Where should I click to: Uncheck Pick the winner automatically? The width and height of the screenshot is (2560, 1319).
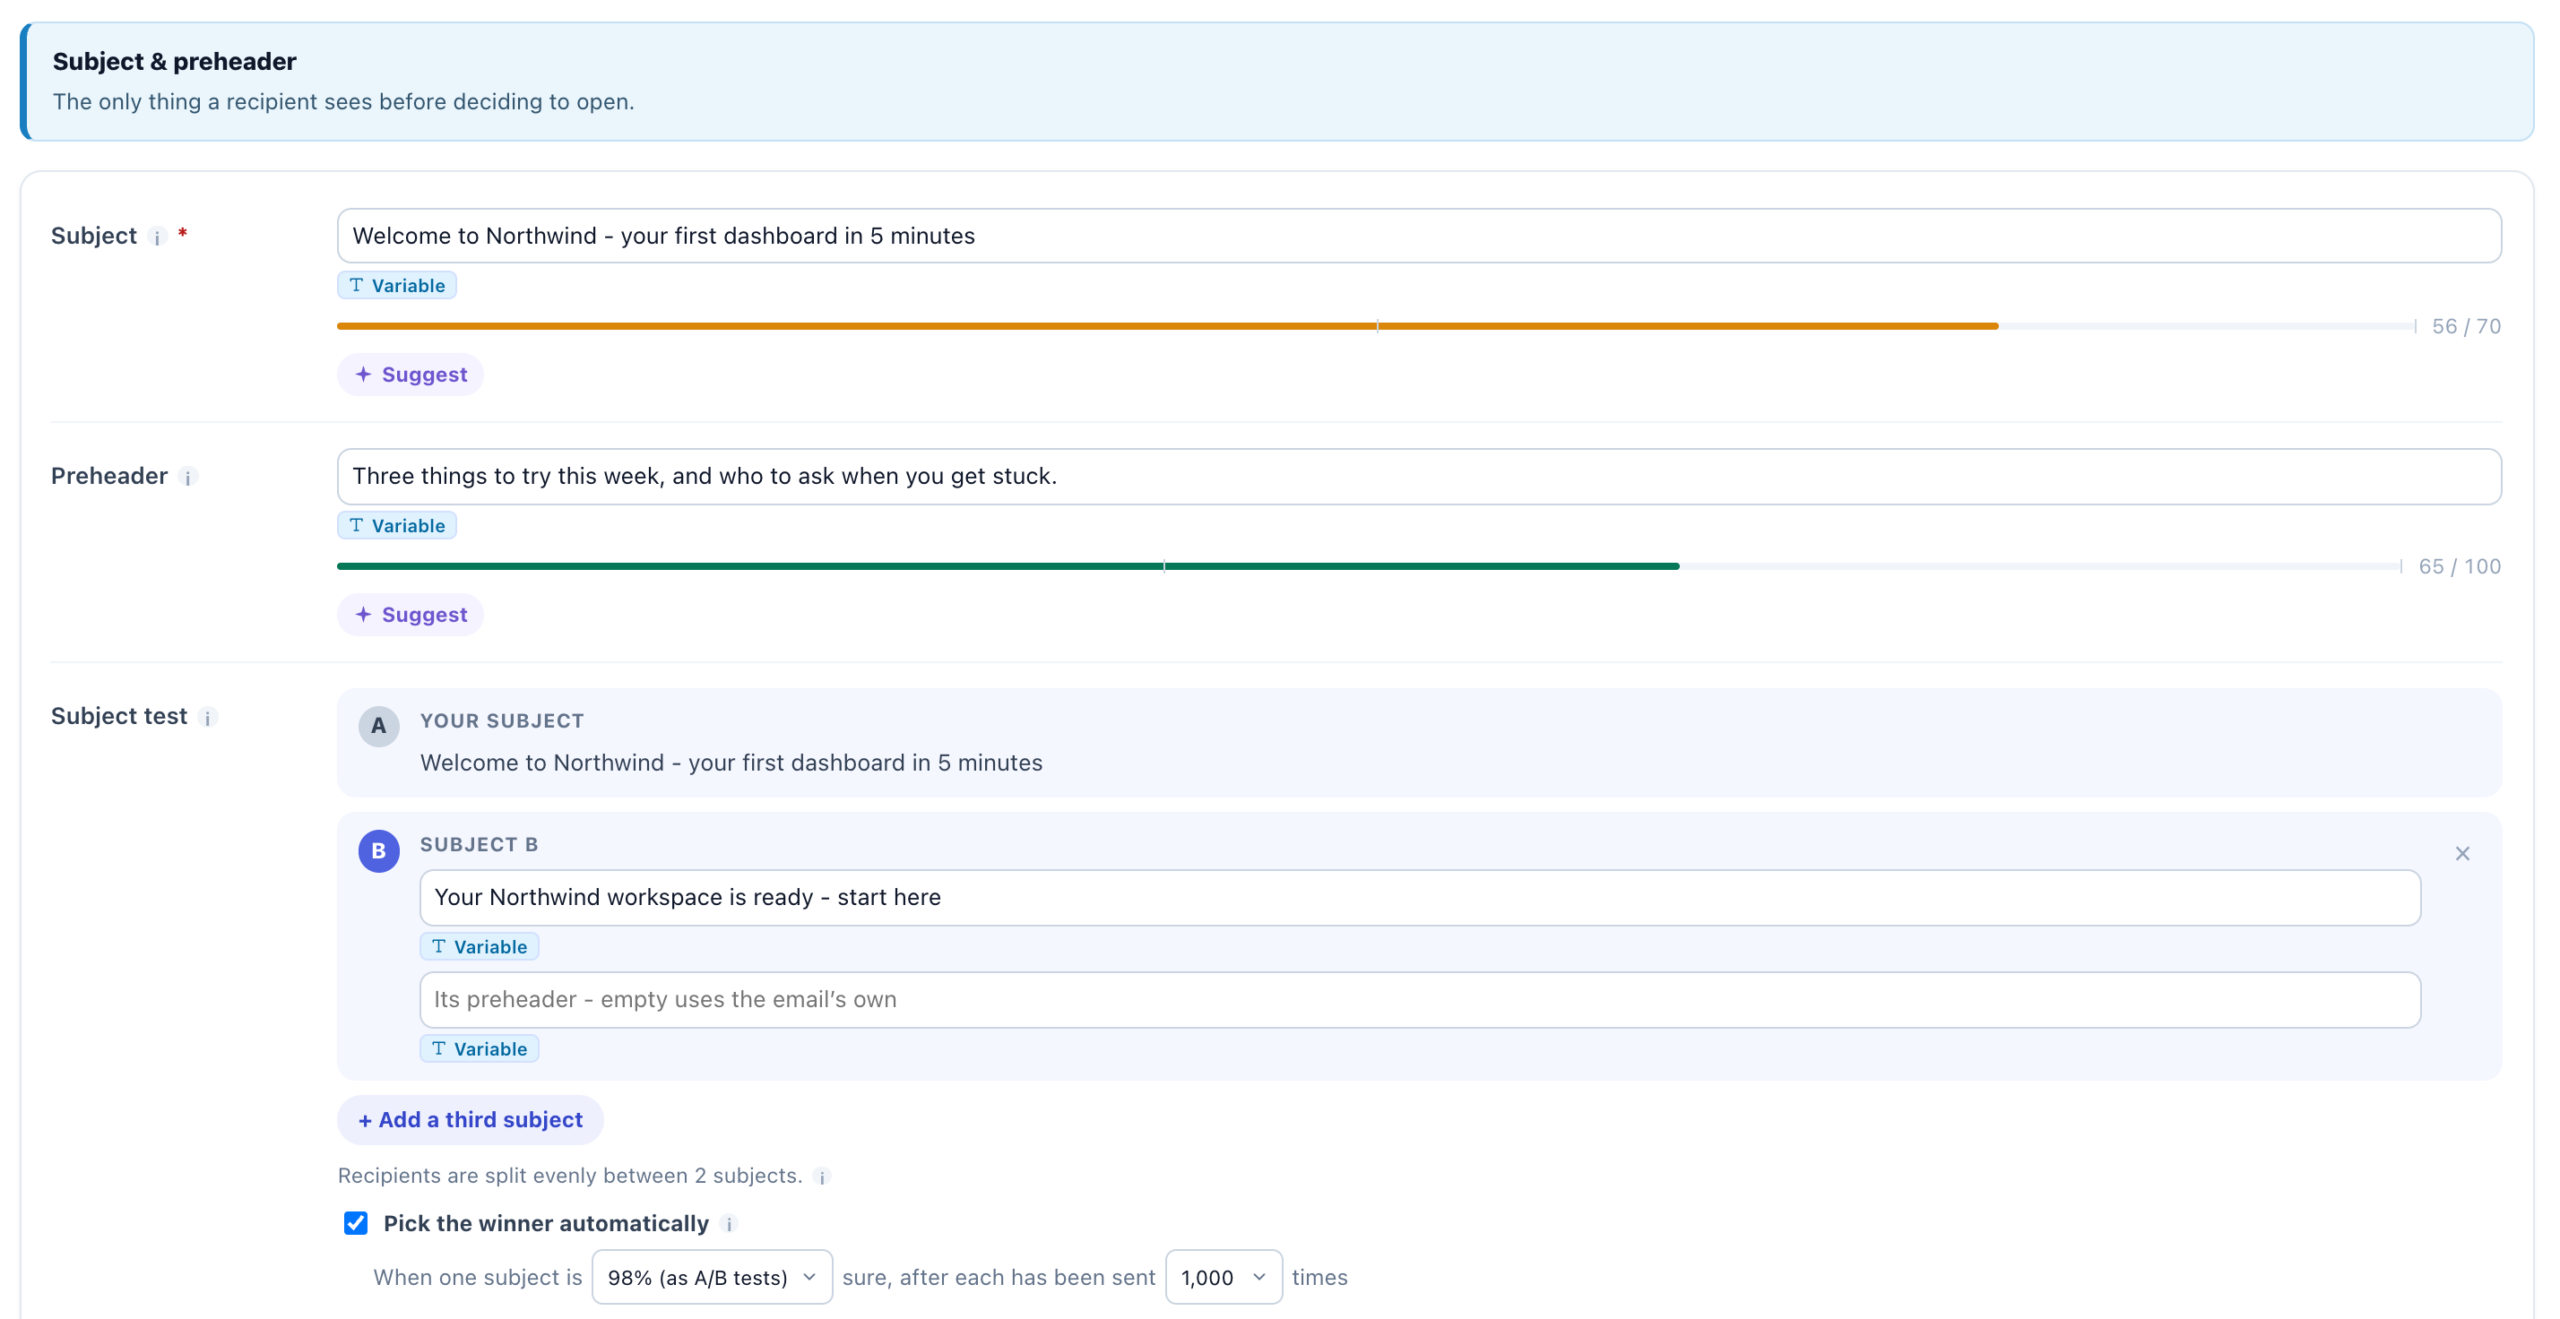(356, 1223)
